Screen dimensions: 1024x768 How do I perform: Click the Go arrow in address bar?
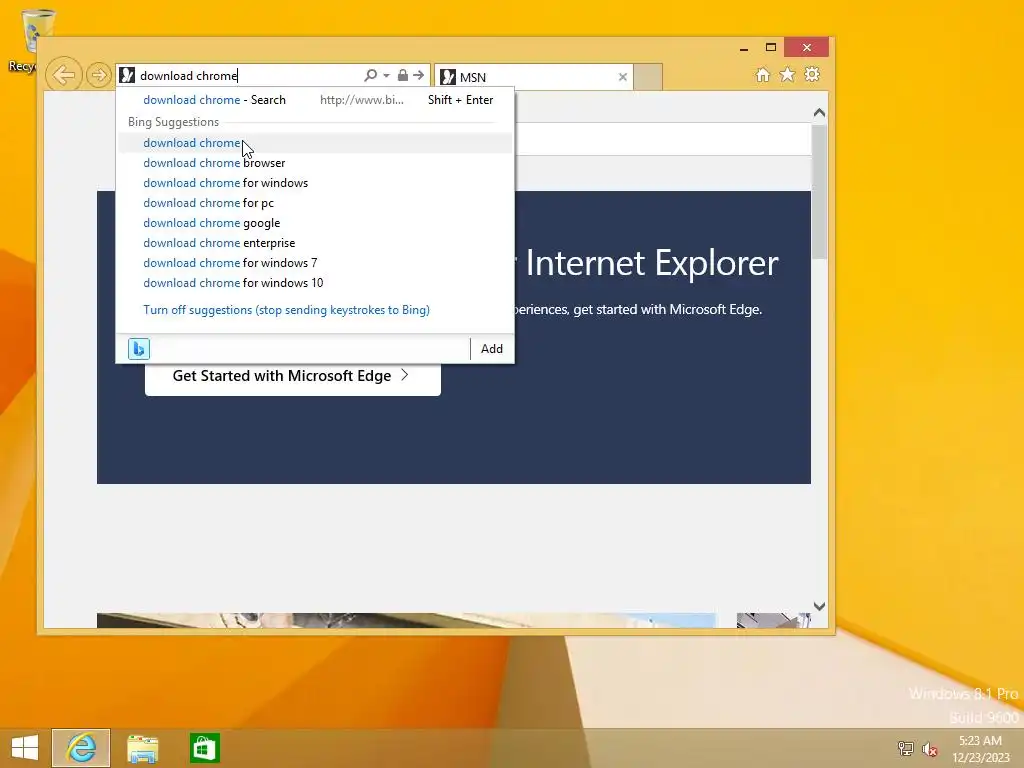click(419, 76)
